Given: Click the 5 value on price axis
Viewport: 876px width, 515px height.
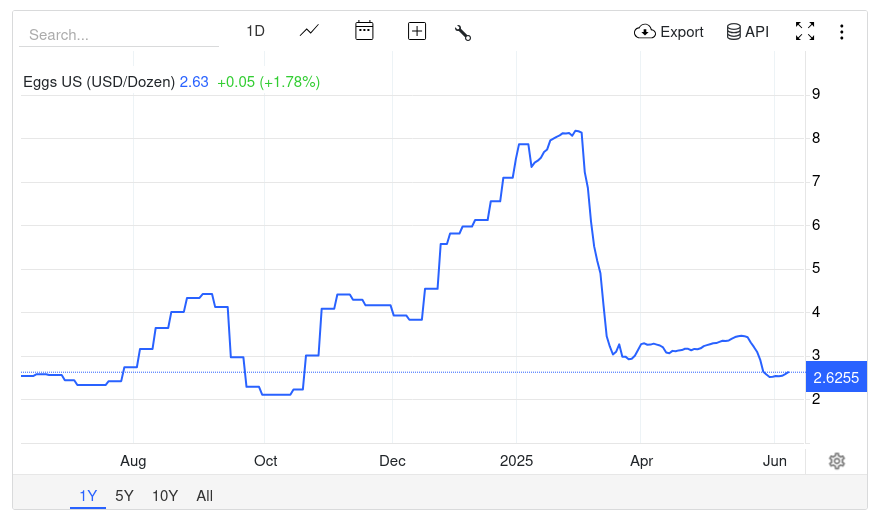Looking at the screenshot, I should [x=816, y=268].
